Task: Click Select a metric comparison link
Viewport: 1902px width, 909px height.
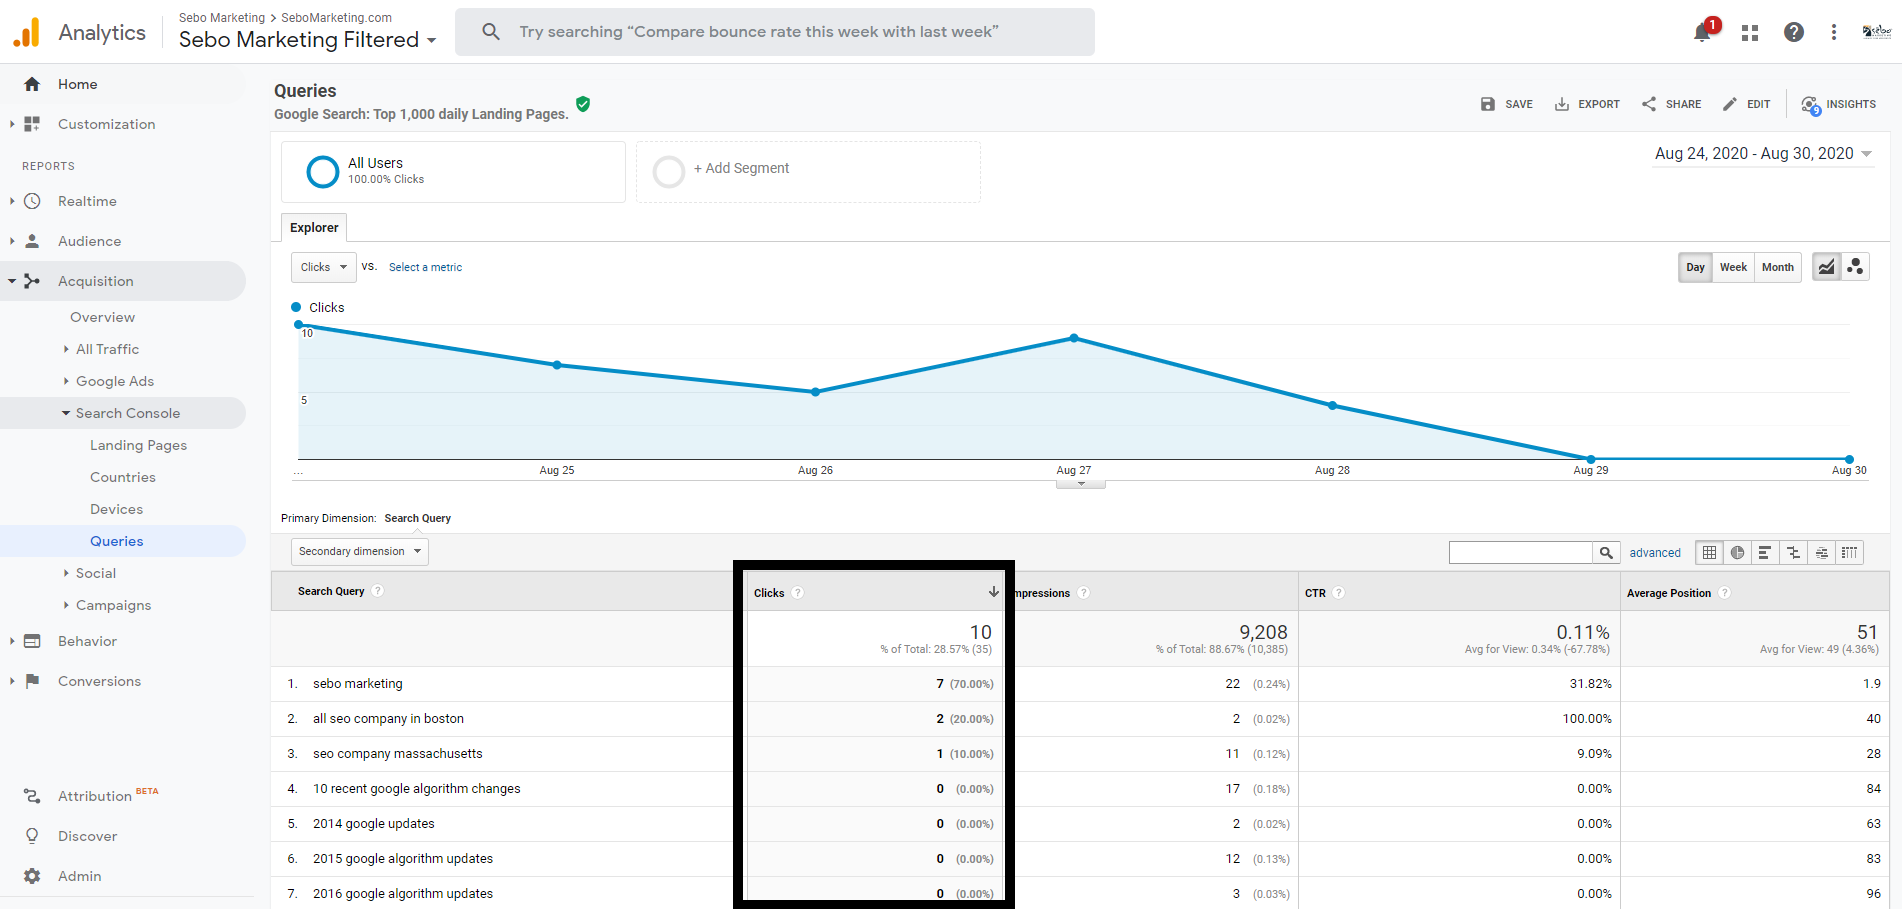Action: click(x=425, y=267)
